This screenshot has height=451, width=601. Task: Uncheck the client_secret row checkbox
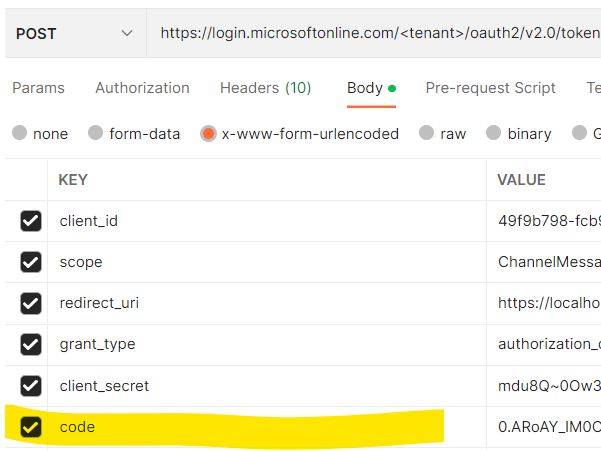click(x=31, y=386)
